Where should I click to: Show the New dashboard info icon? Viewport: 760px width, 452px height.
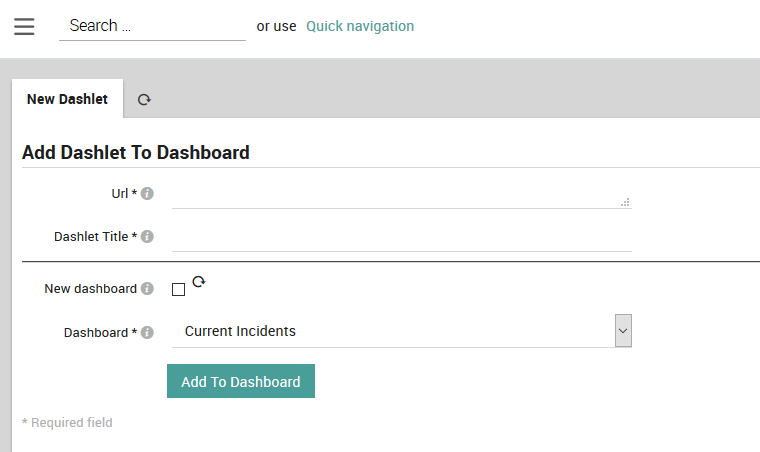[147, 289]
